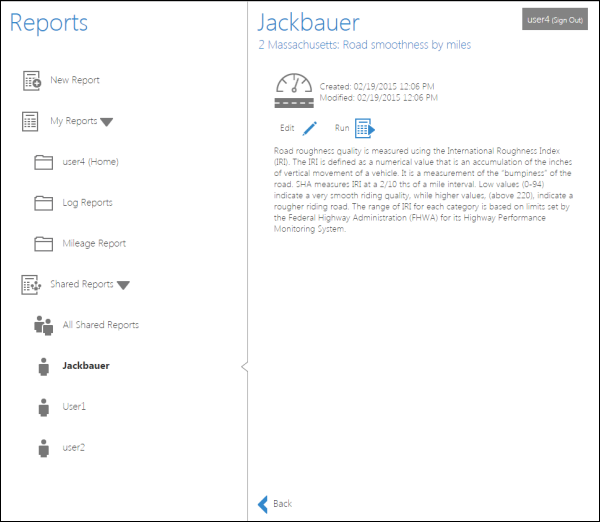This screenshot has height=522, width=600.
Task: Collapse the left panel with the divider arrow
Action: [244, 367]
